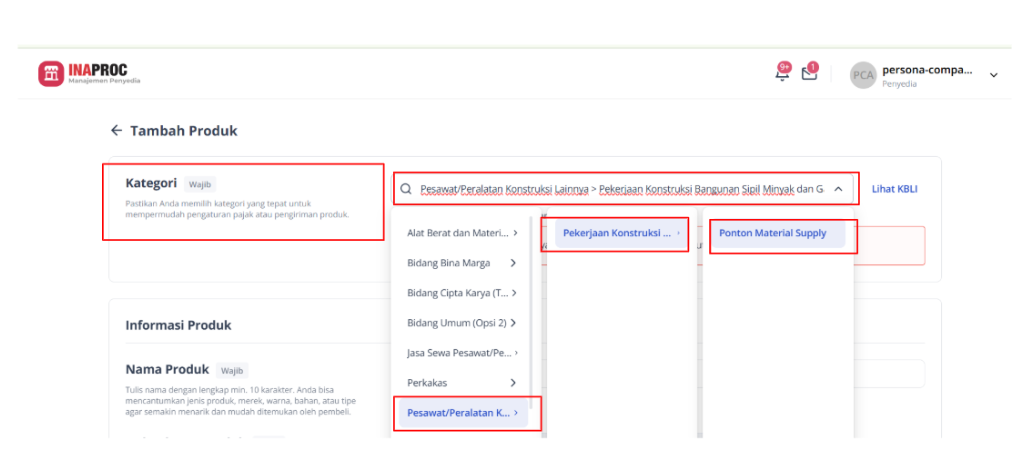Image resolution: width=1034 pixels, height=467 pixels.
Task: Expand the persona-company account menu chevron
Action: [x=994, y=75]
